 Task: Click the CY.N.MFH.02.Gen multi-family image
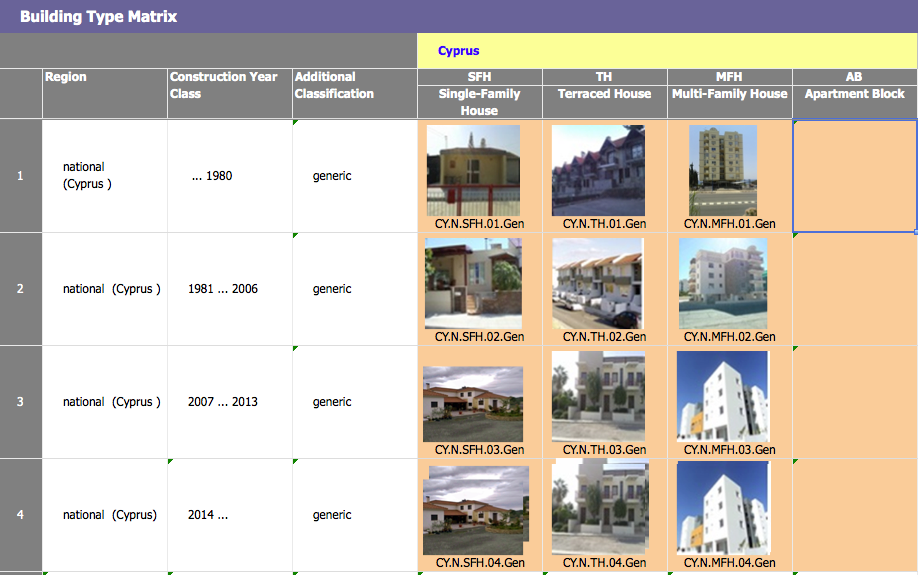pyautogui.click(x=723, y=283)
